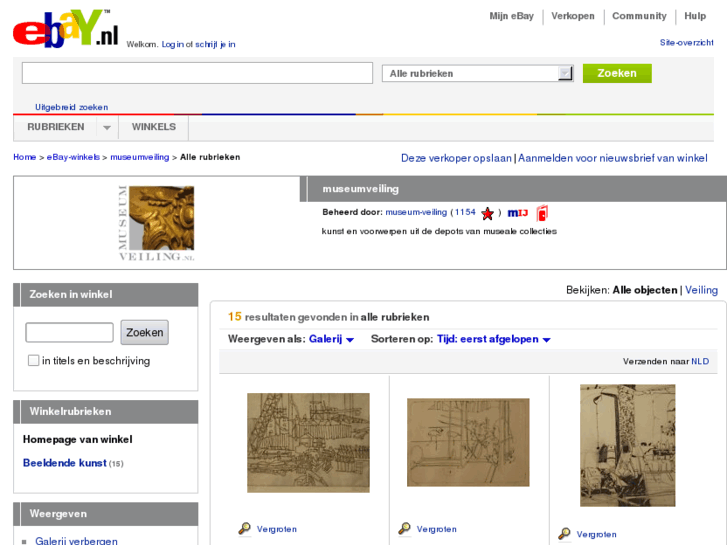The image size is (727, 545).
Task: Click the 'mij' page icon next to seller
Action: point(517,213)
